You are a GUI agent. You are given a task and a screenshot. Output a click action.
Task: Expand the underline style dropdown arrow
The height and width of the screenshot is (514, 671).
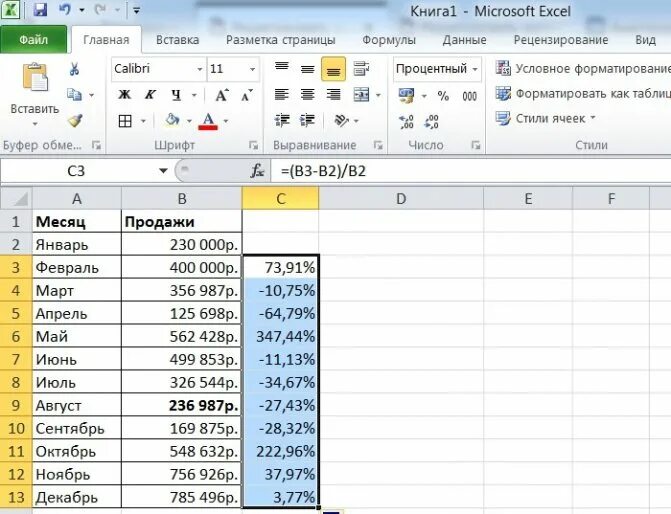[x=194, y=95]
